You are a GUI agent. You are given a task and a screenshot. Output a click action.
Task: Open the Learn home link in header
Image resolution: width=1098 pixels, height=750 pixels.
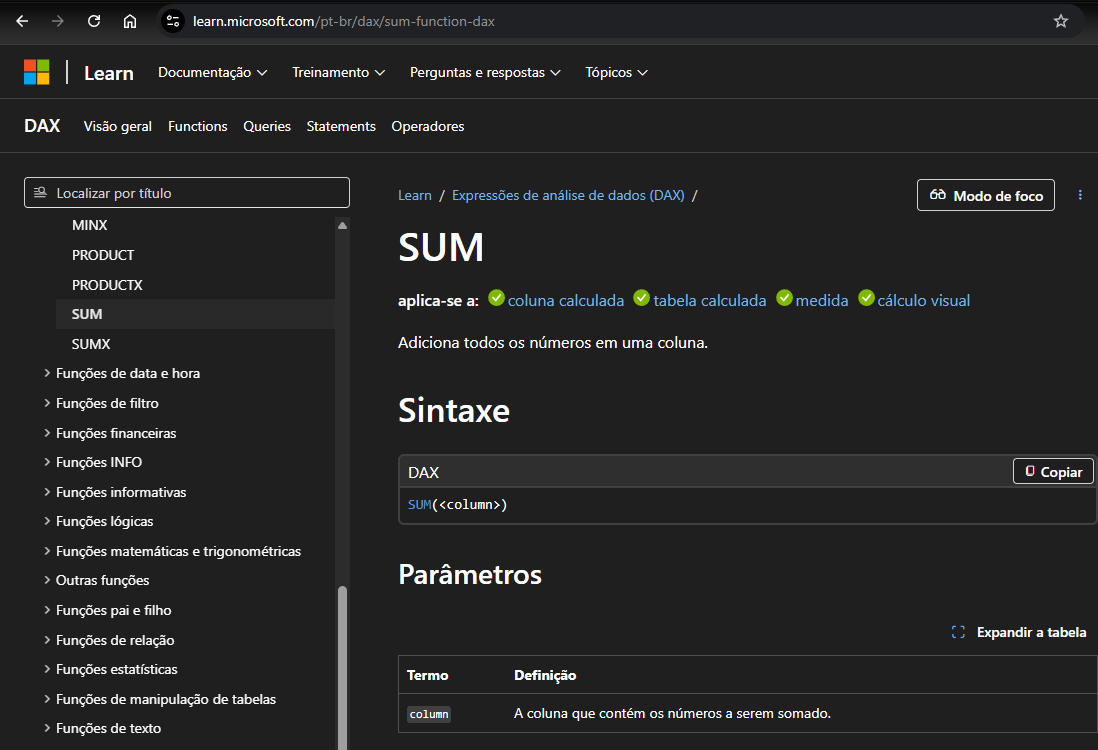[109, 73]
